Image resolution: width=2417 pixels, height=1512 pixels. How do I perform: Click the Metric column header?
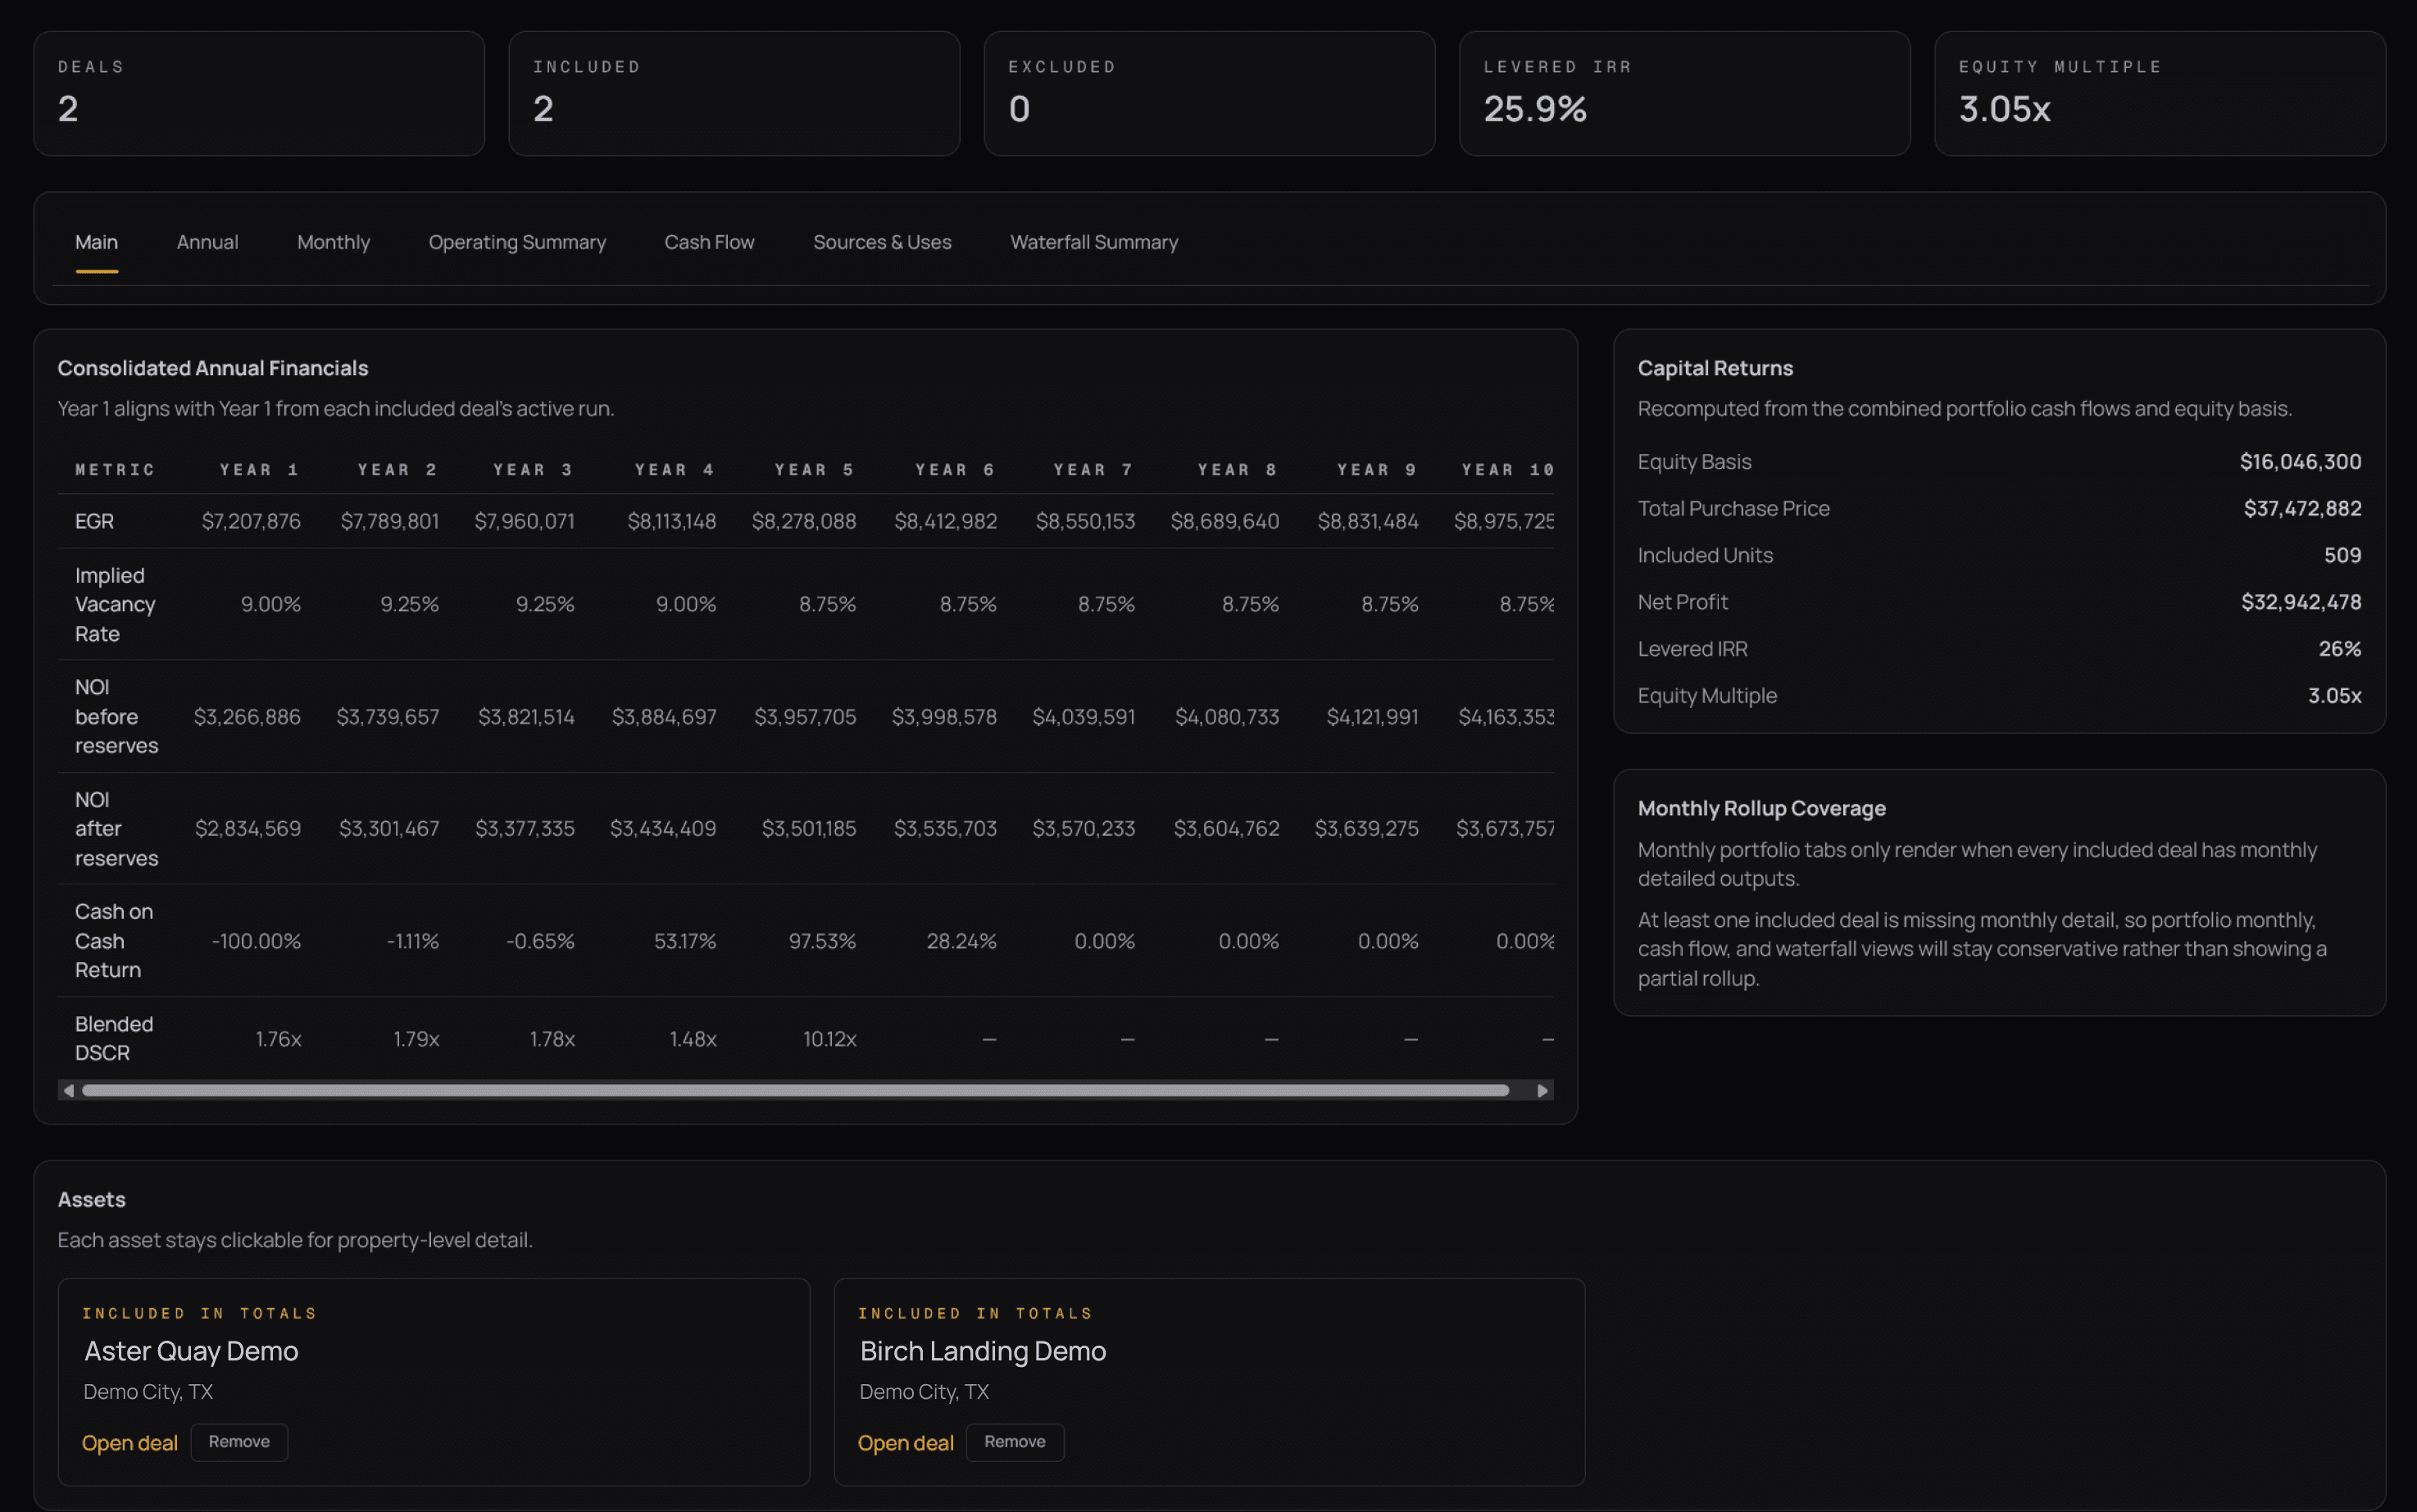pos(115,469)
